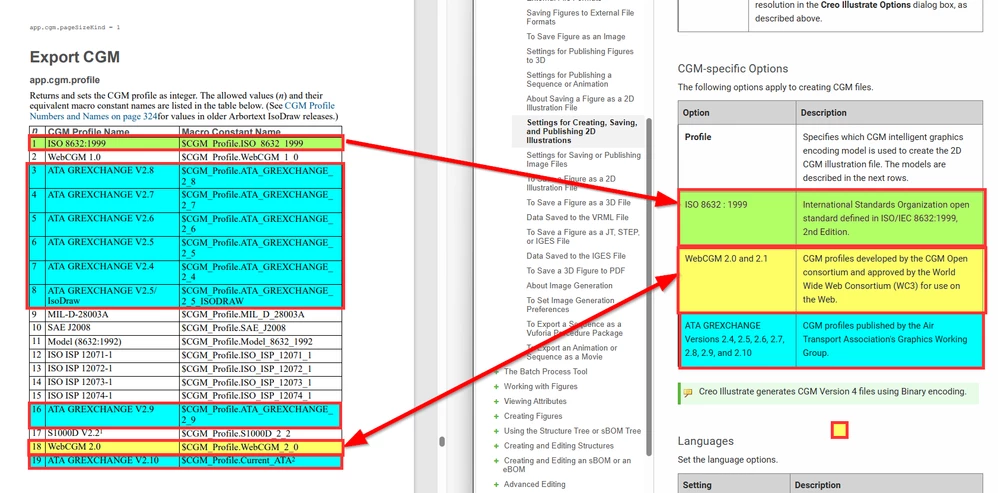Expand 'The Batch Process Tool' section
Screen dimensions: 998x493
[496, 371]
